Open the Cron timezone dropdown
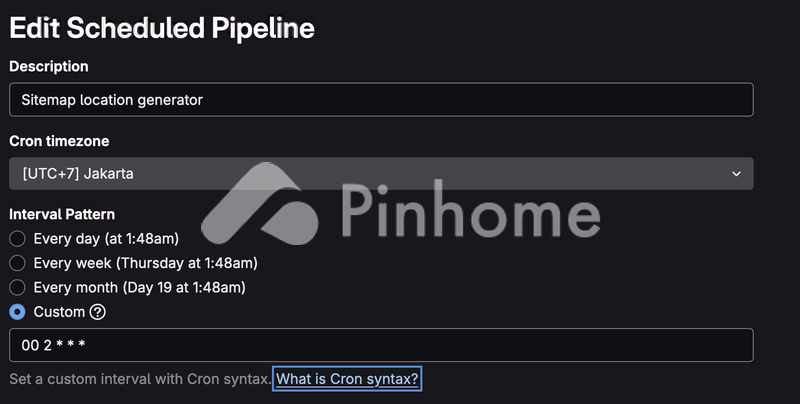This screenshot has height=404, width=800. [380, 174]
